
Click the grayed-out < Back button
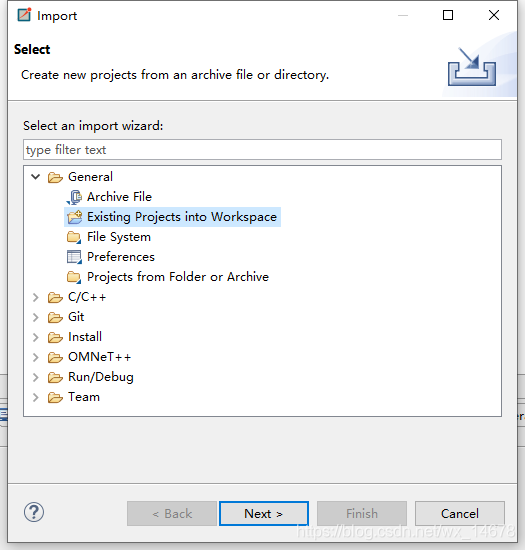(x=172, y=514)
